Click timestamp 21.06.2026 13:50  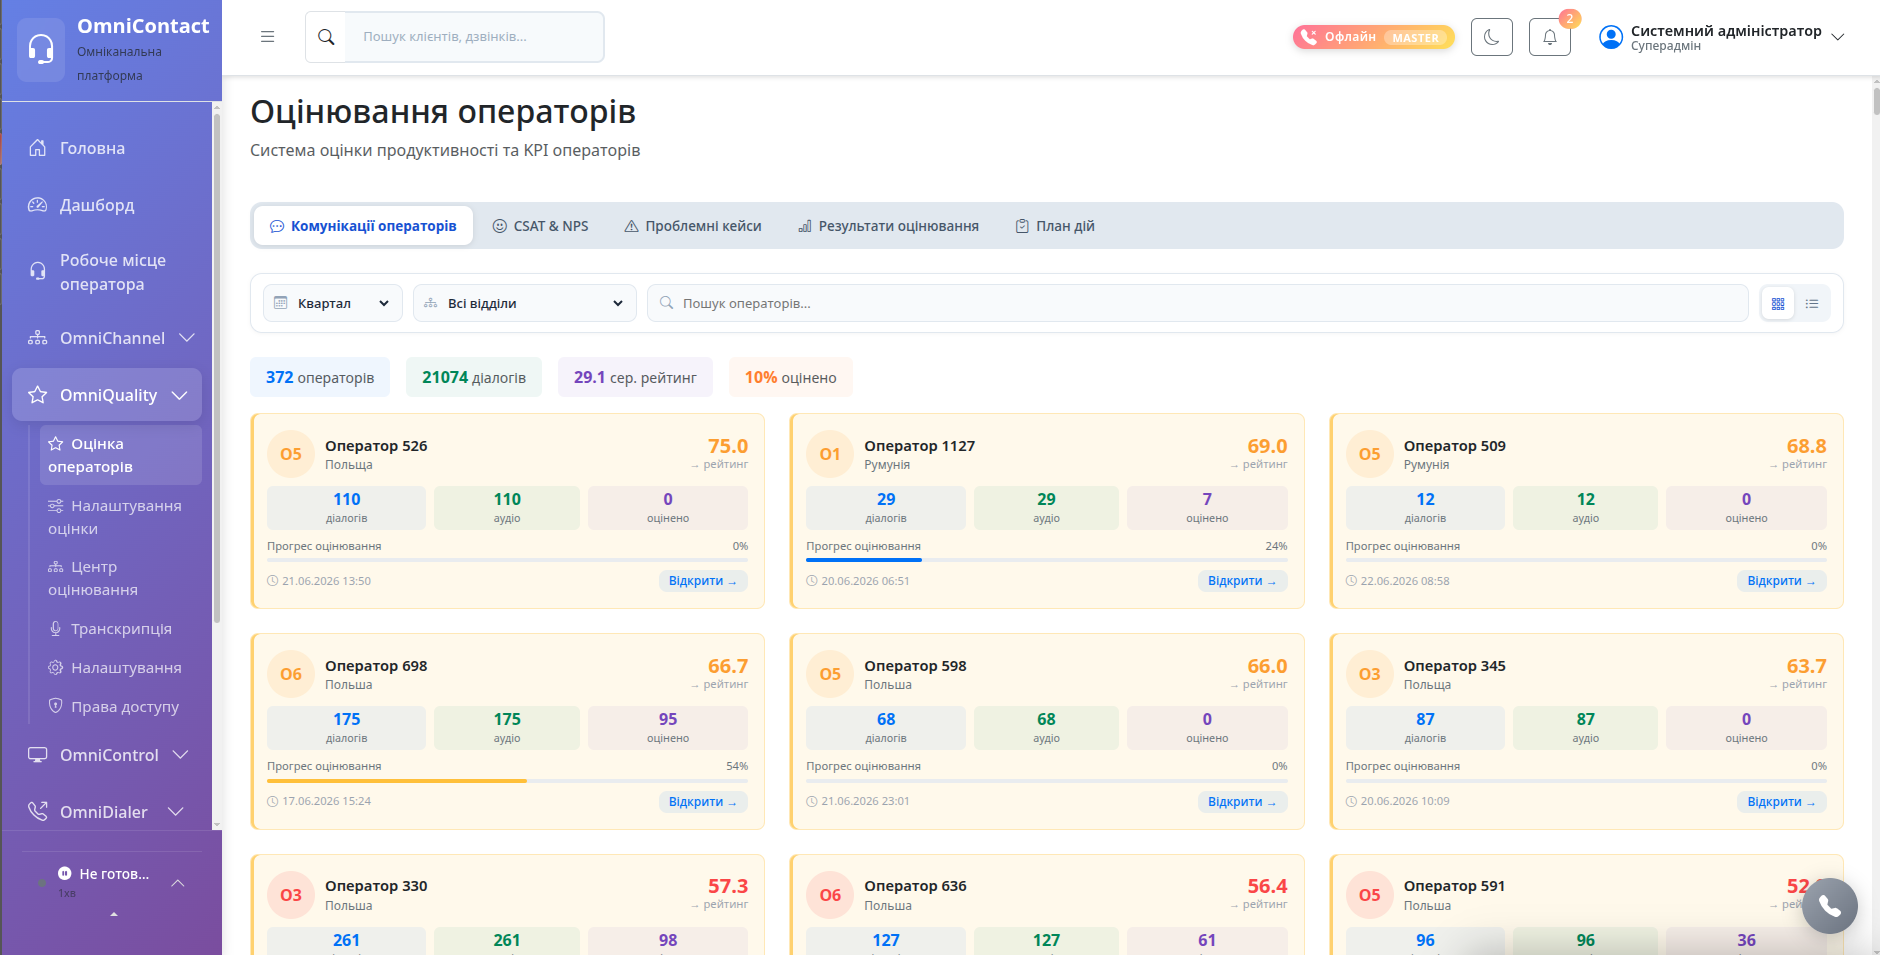pyautogui.click(x=319, y=581)
